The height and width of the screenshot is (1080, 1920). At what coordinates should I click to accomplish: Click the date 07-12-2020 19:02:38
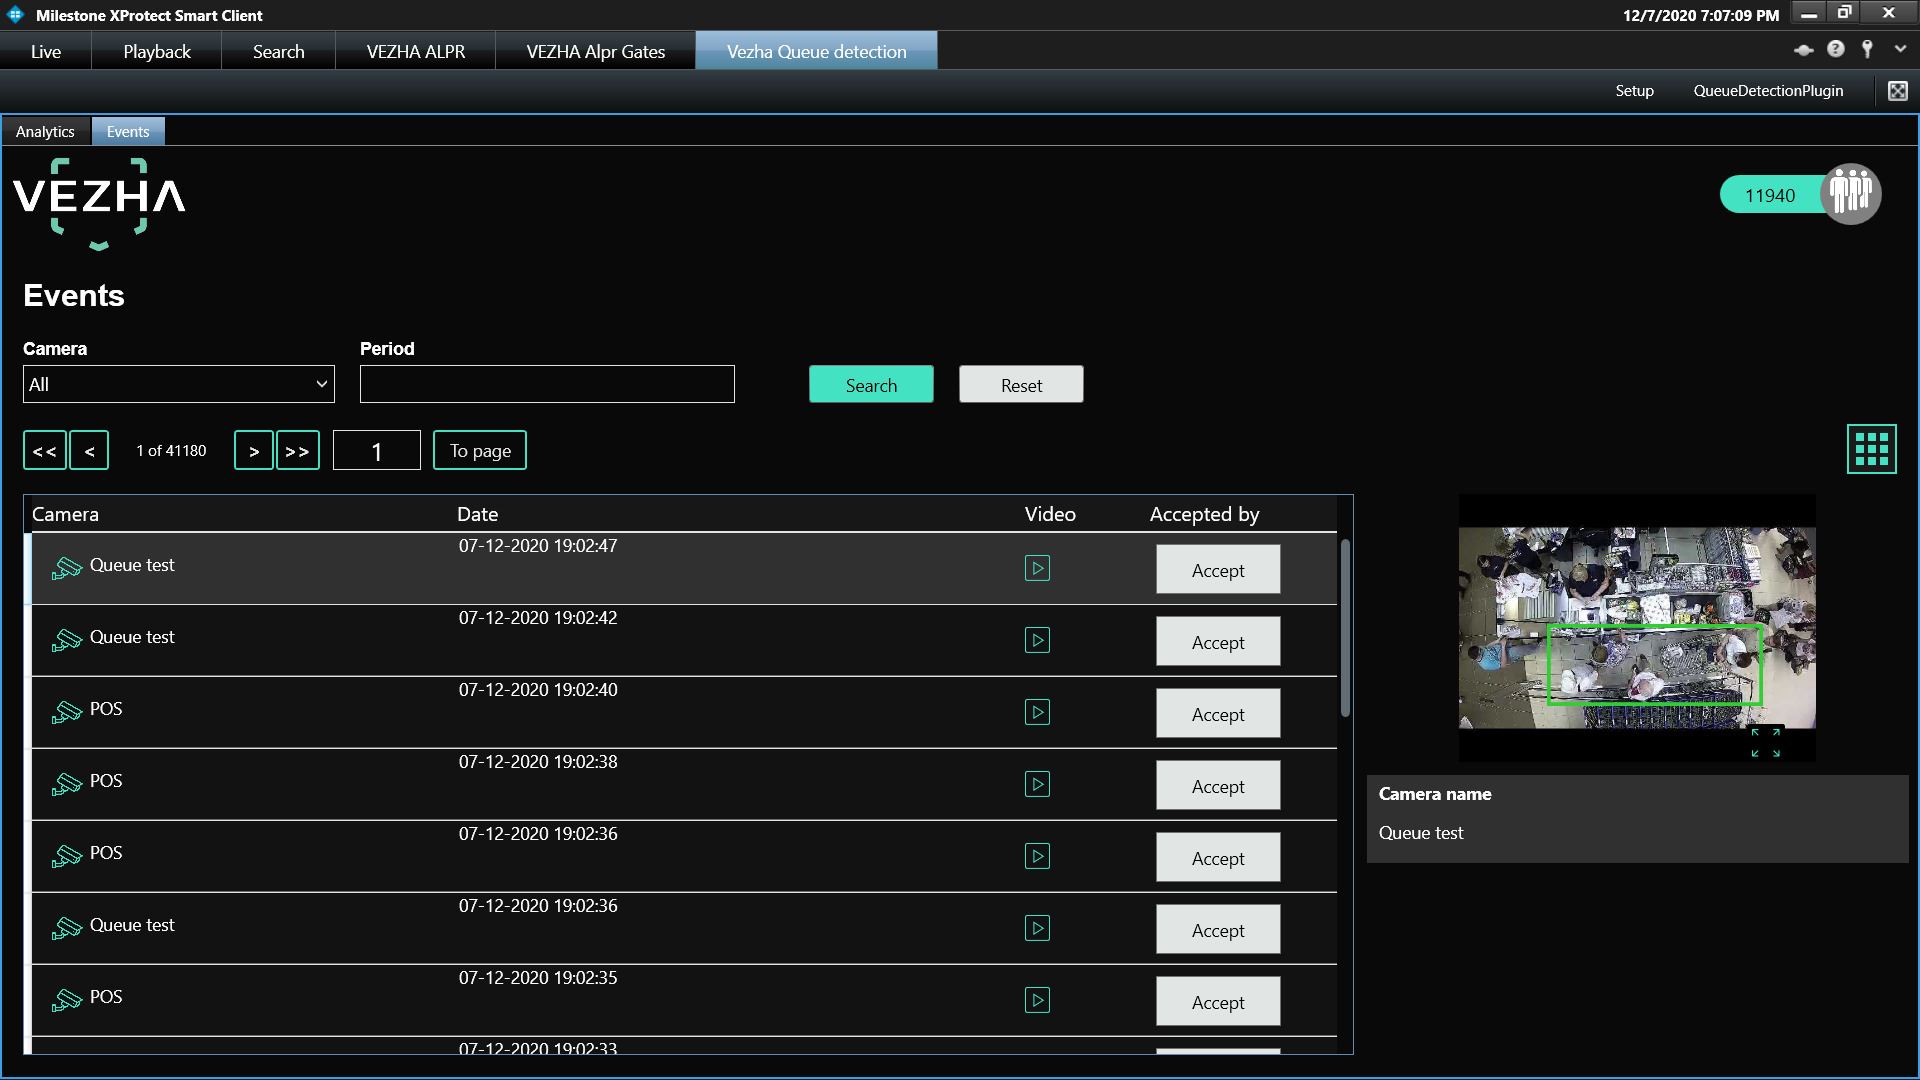(538, 762)
